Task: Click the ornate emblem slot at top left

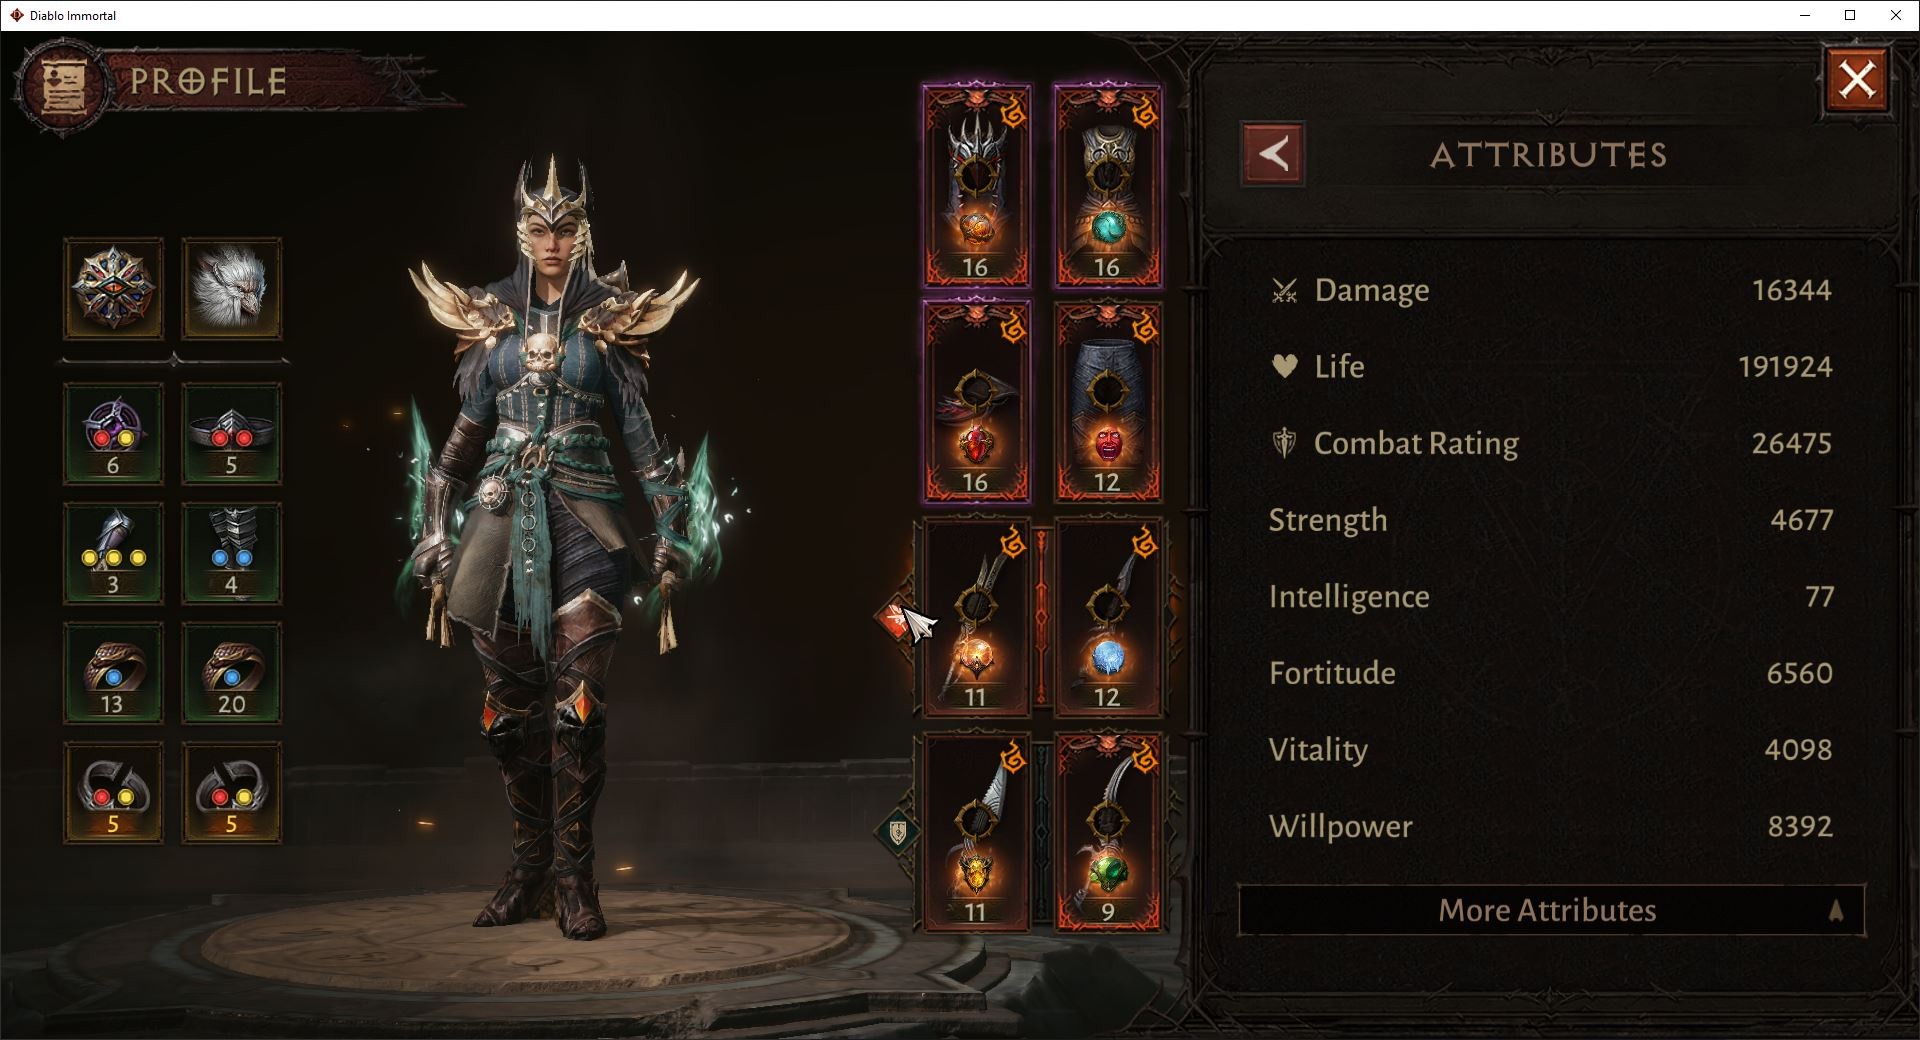Action: tap(113, 289)
